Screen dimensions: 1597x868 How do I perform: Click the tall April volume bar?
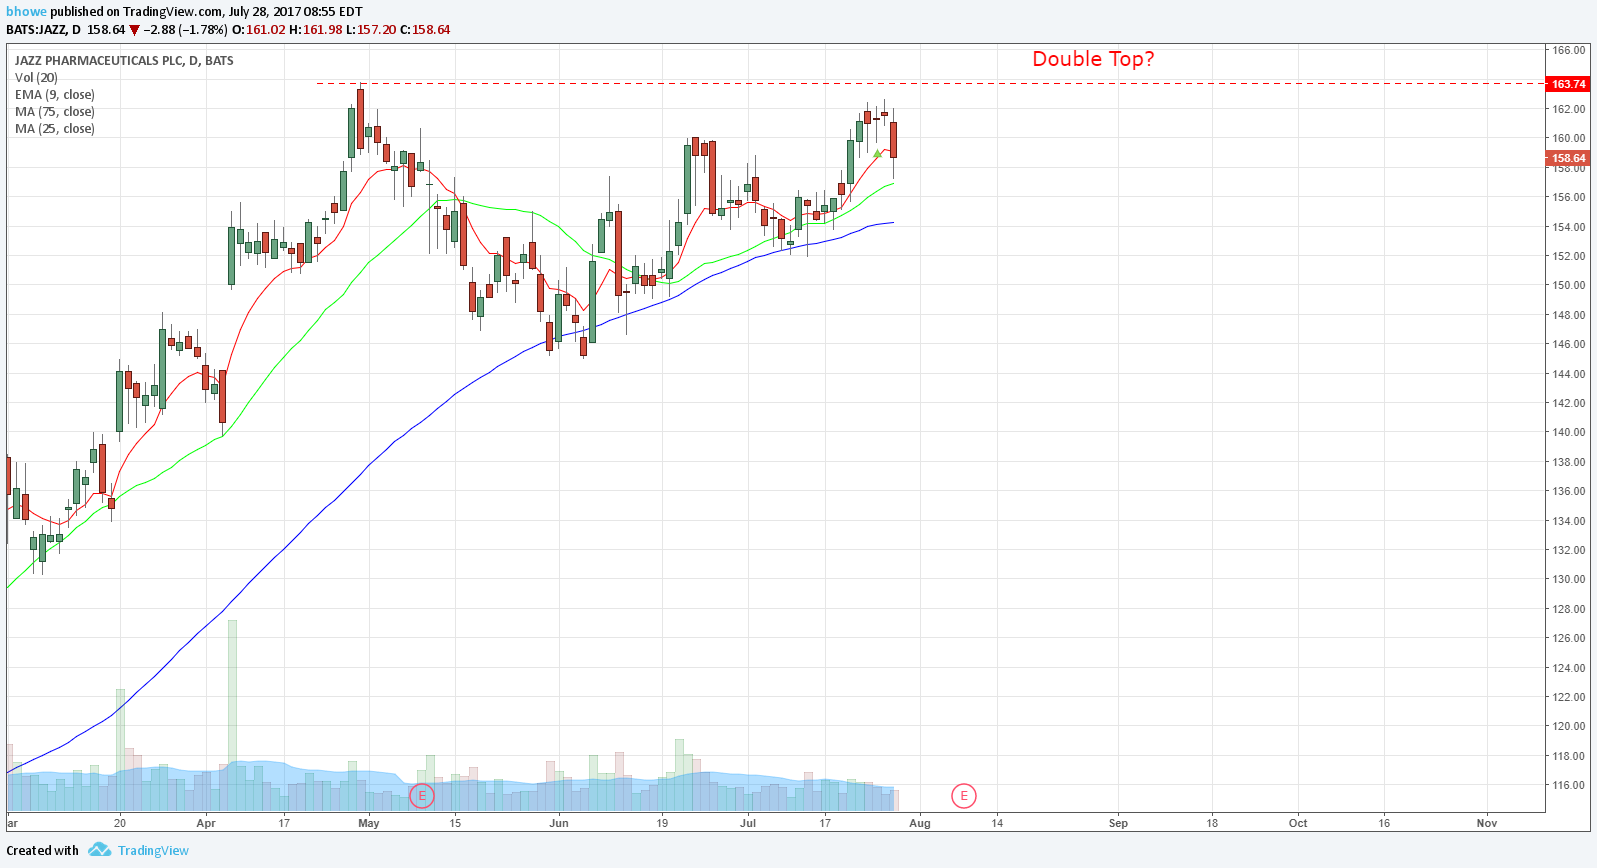(232, 715)
